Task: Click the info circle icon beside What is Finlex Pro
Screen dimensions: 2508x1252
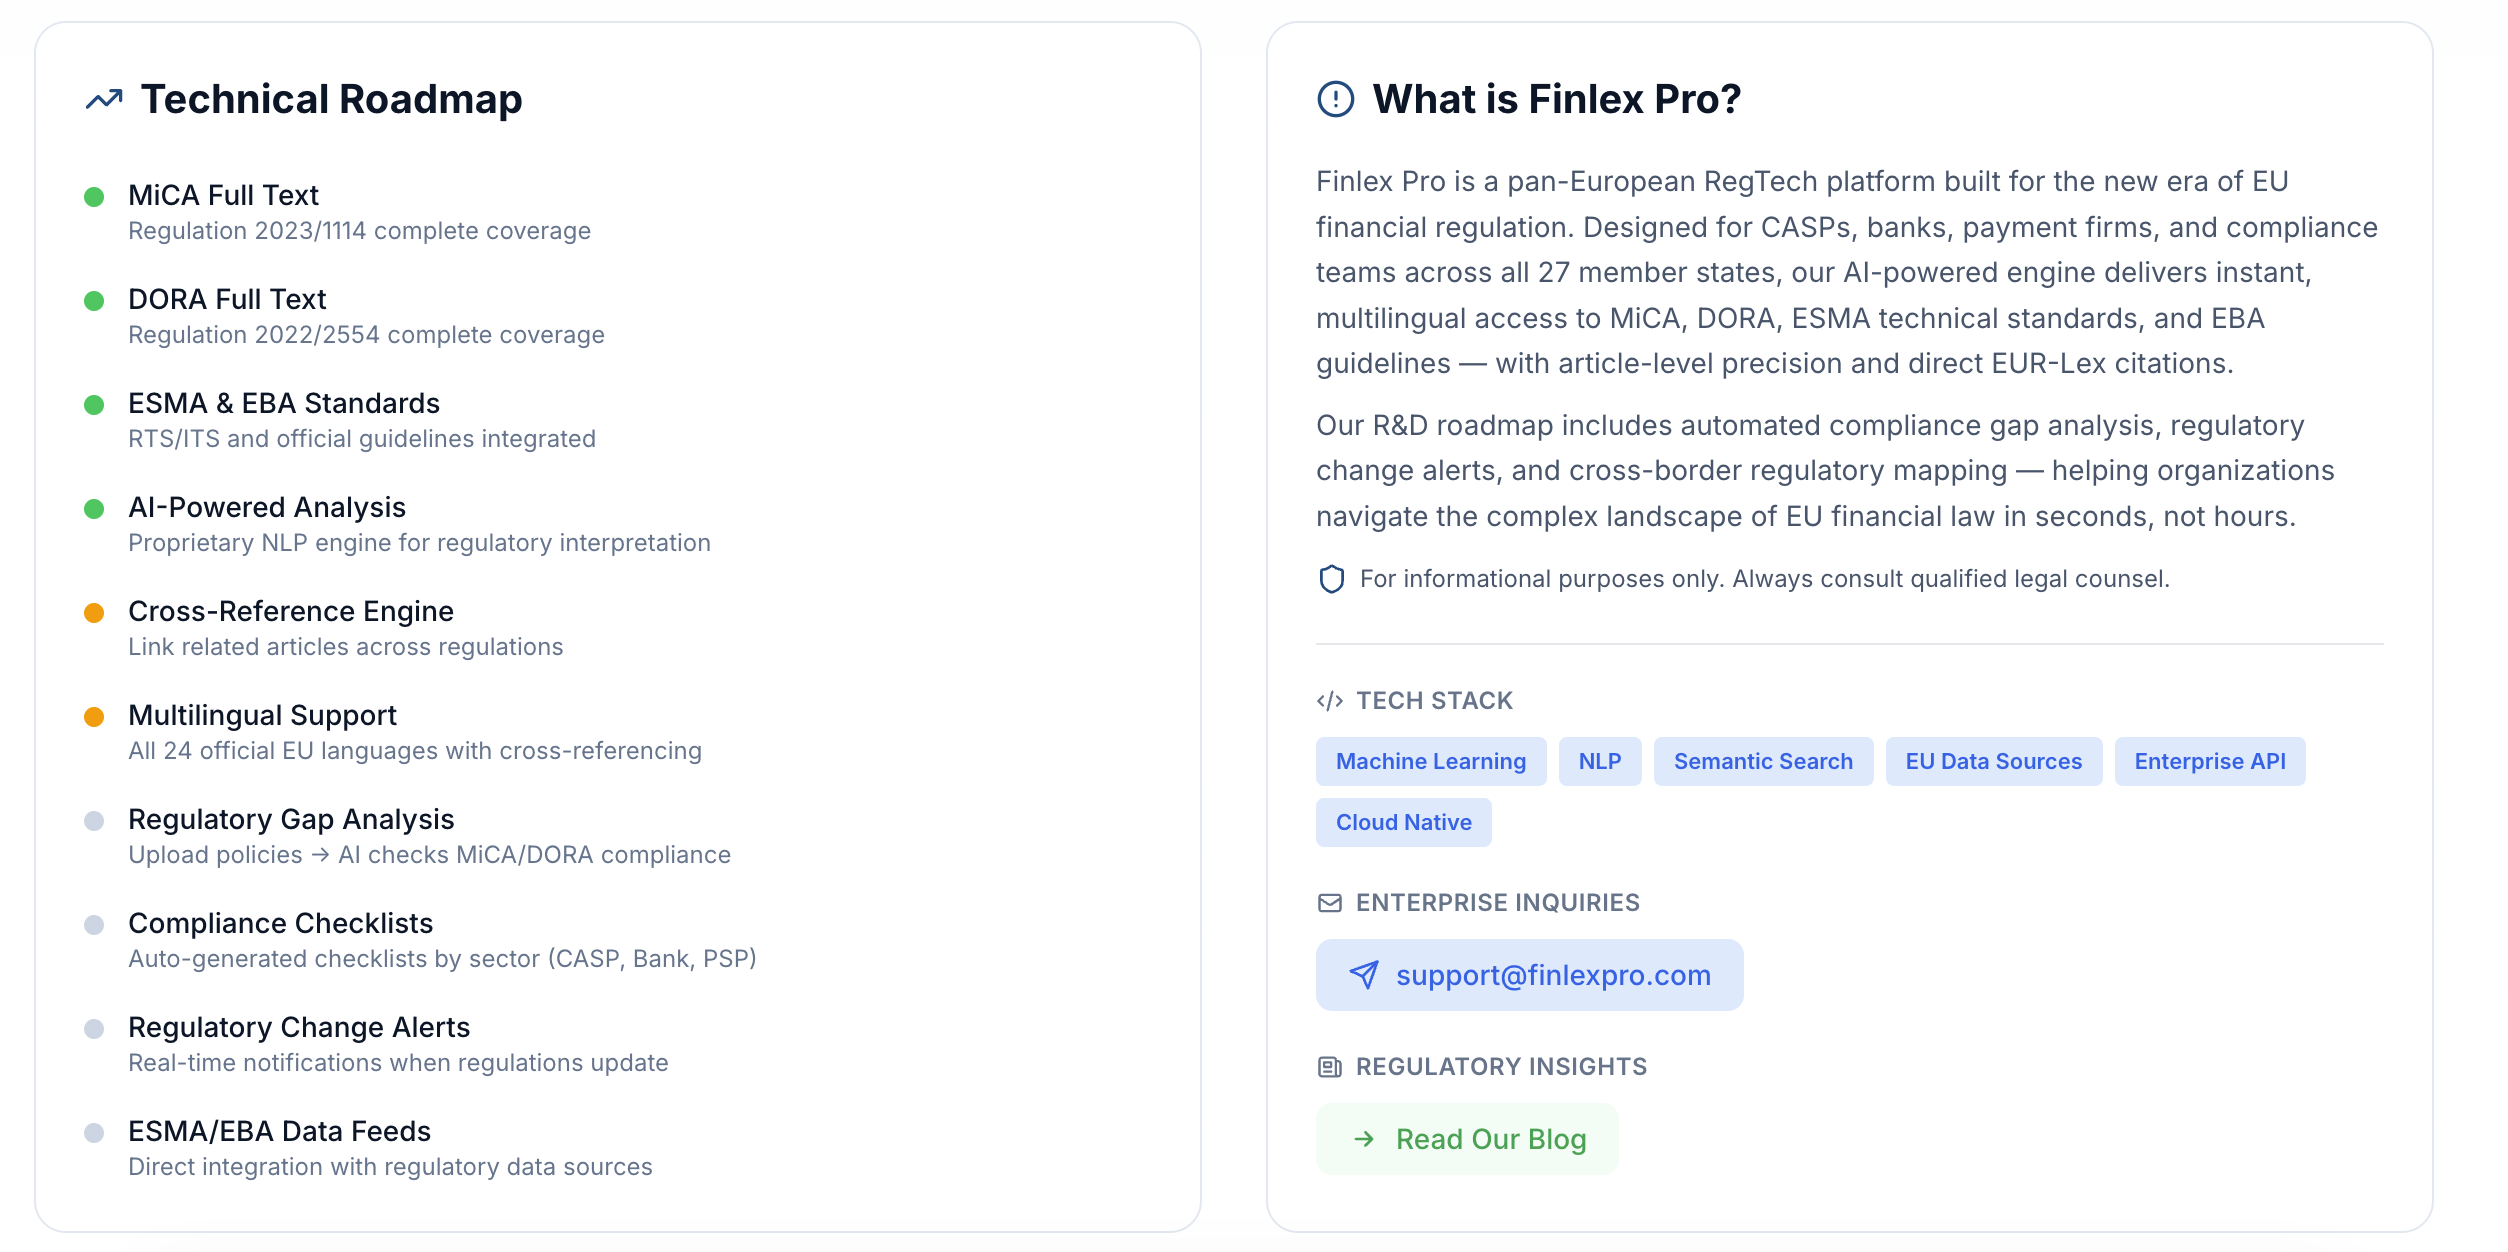Action: click(x=1335, y=99)
